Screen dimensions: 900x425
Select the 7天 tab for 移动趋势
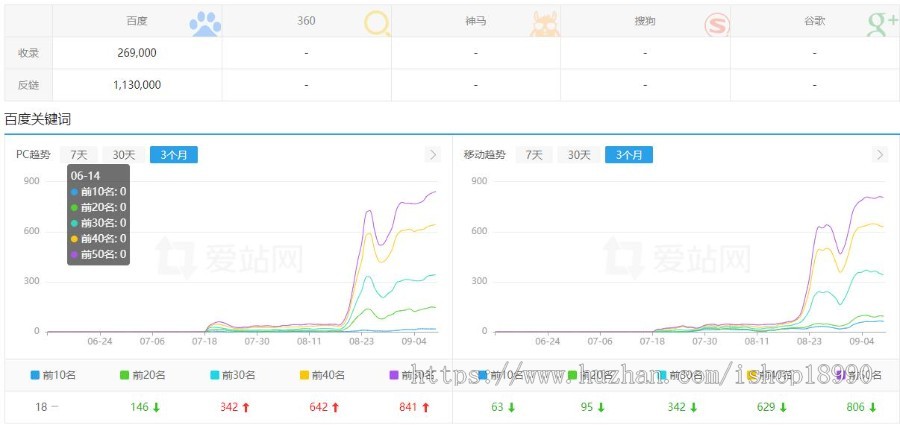534,154
